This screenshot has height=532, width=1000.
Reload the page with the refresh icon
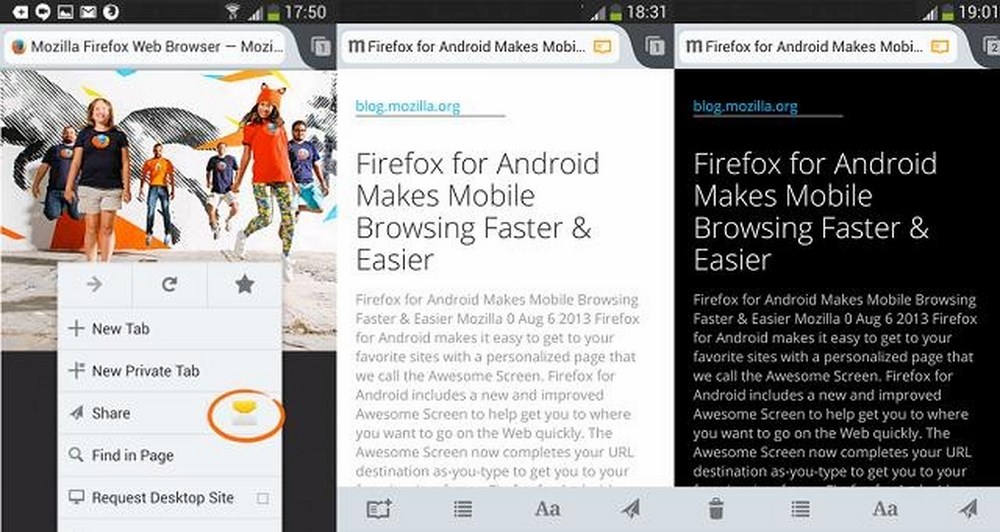pyautogui.click(x=169, y=284)
